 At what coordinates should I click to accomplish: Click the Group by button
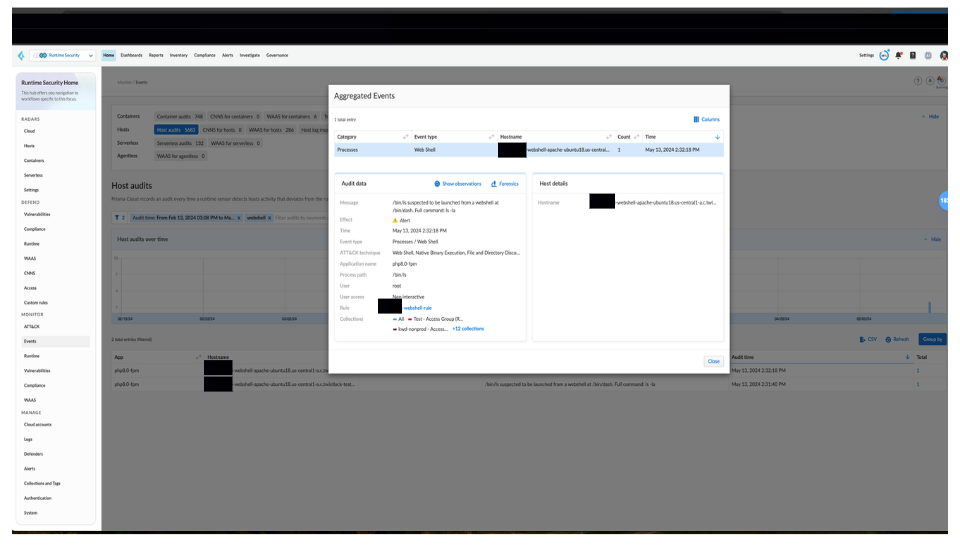(x=932, y=339)
